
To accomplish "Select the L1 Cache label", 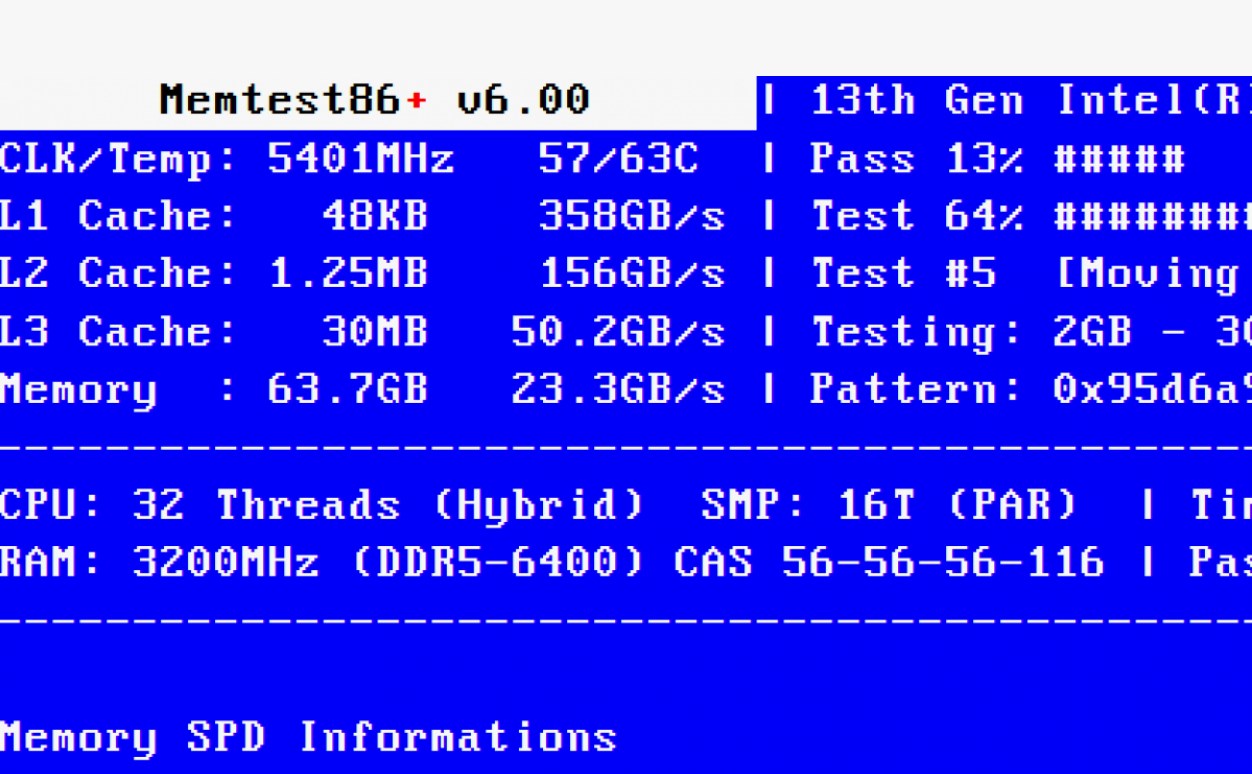I will (118, 216).
